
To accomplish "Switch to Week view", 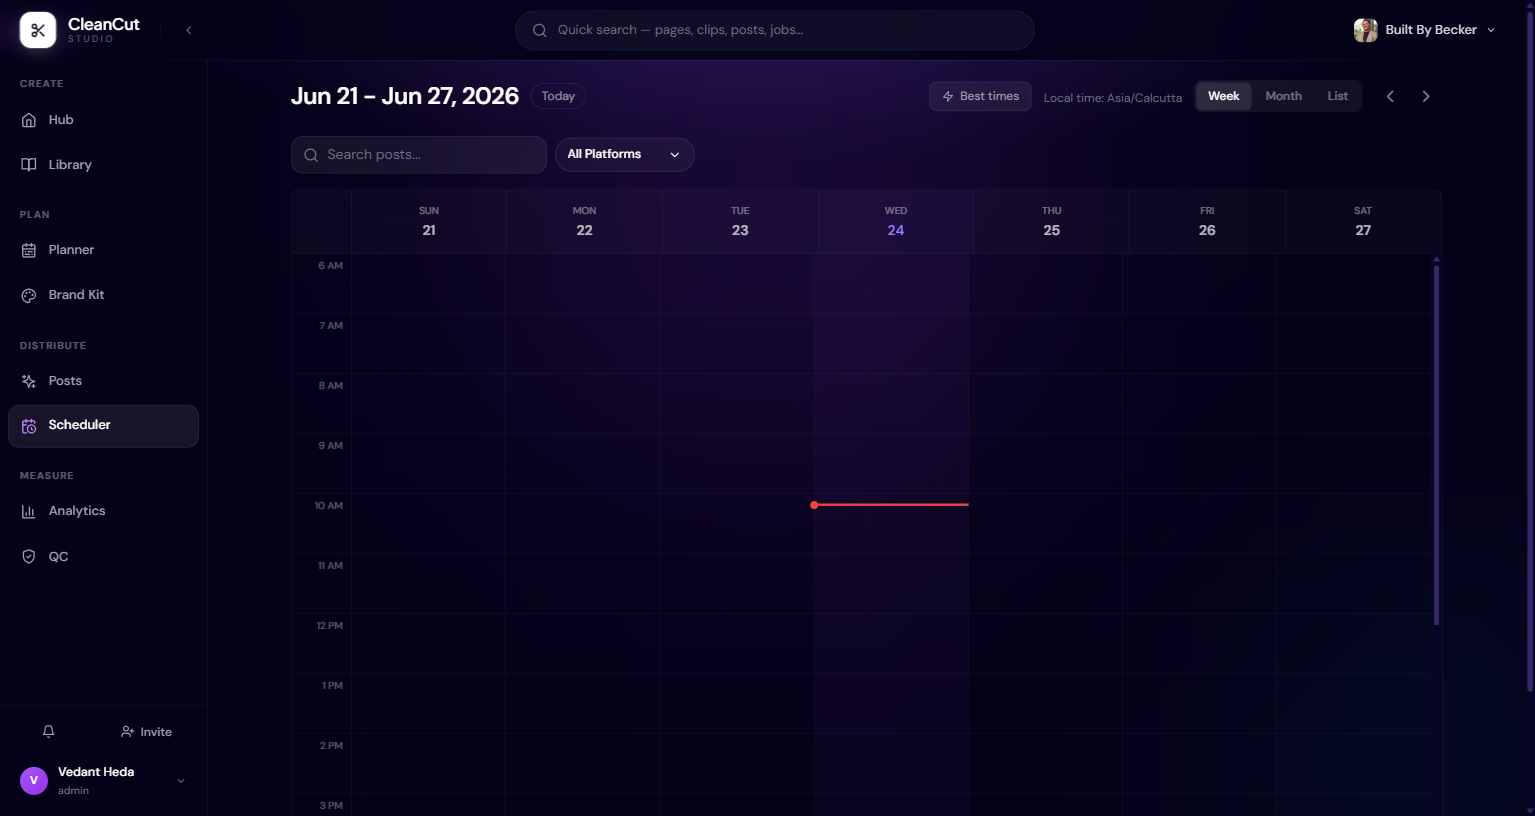I will pyautogui.click(x=1223, y=96).
